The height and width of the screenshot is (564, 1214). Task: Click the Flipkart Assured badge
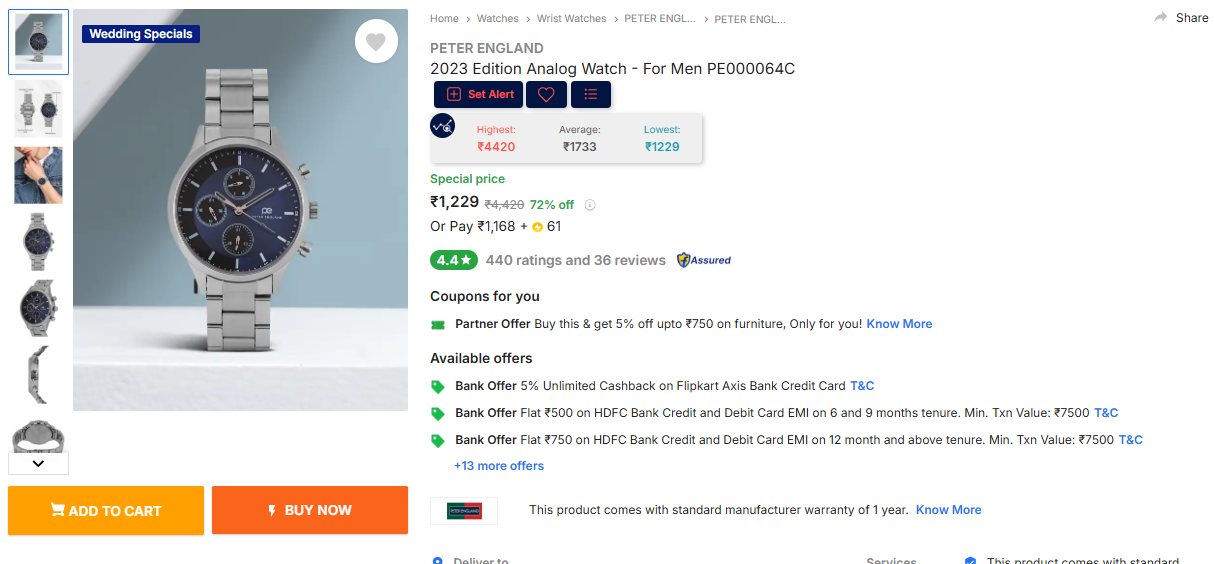coord(704,260)
